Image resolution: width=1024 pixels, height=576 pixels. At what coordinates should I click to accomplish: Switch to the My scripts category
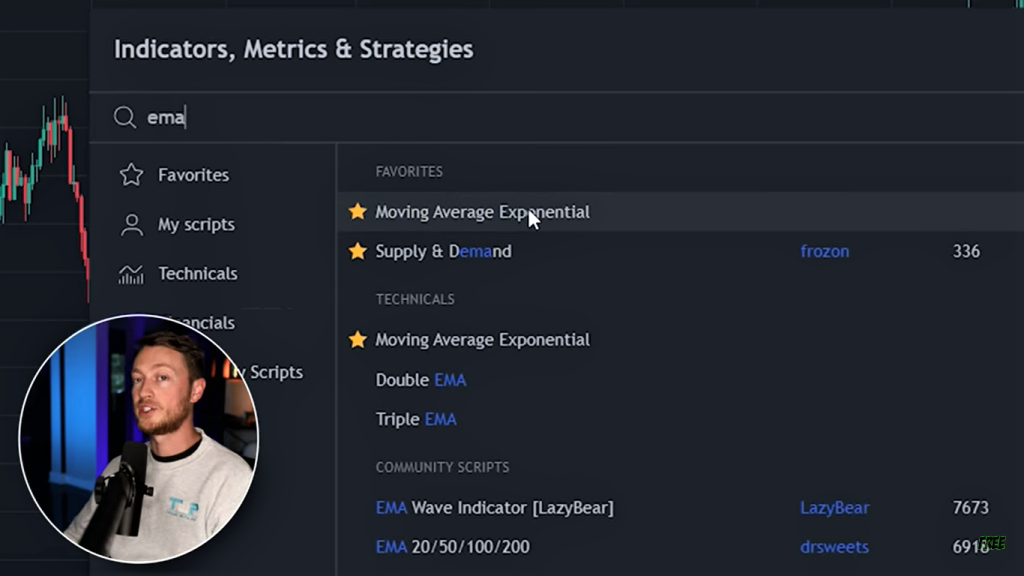(x=196, y=225)
